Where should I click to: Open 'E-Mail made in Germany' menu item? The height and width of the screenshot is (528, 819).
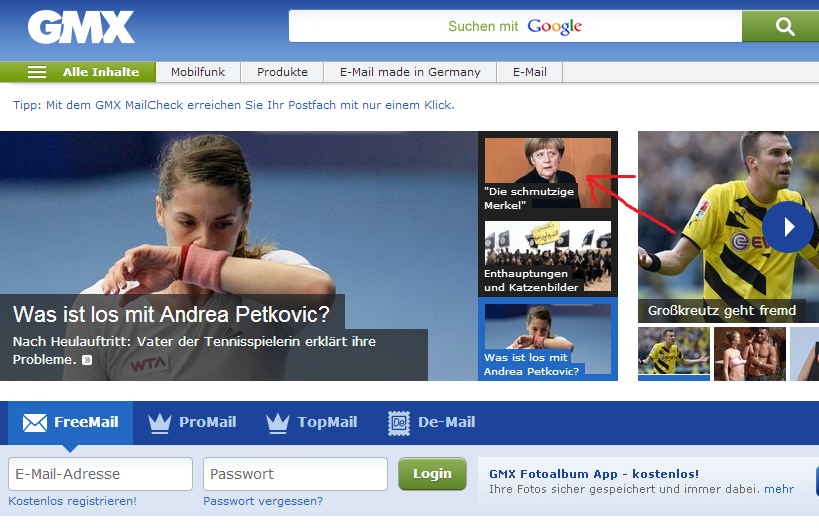[x=410, y=72]
